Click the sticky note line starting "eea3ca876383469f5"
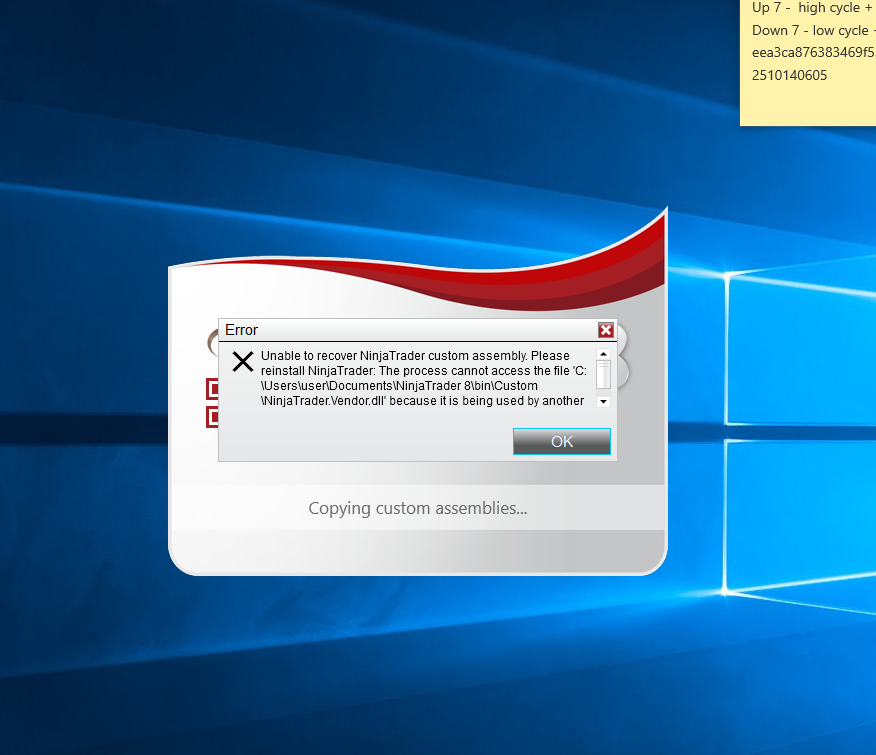The image size is (876, 755). click(813, 53)
